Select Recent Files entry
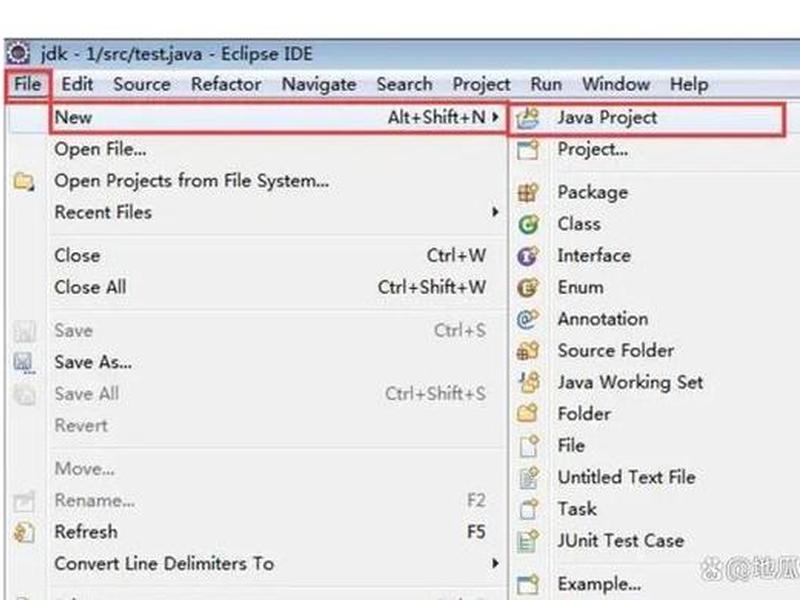The height and width of the screenshot is (600, 800). click(x=278, y=212)
